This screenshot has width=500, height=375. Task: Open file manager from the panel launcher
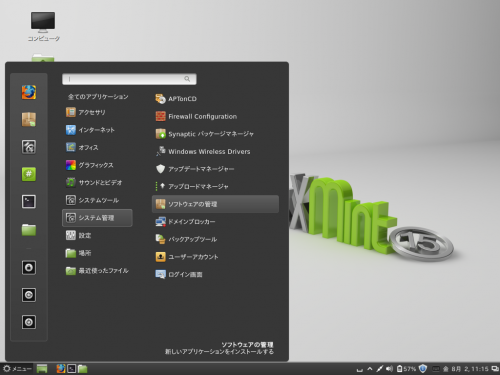tap(82, 369)
